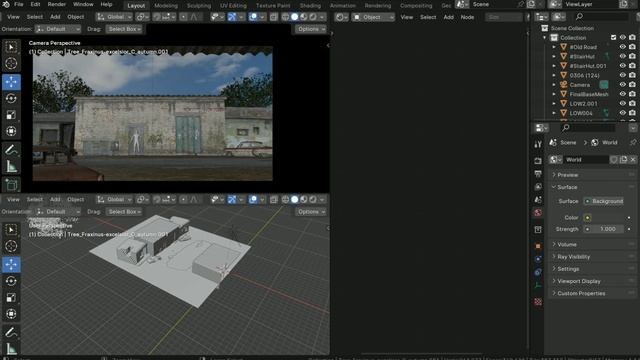Viewport: 640px width, 360px height.
Task: Open Add menu in the node editor header
Action: click(448, 17)
